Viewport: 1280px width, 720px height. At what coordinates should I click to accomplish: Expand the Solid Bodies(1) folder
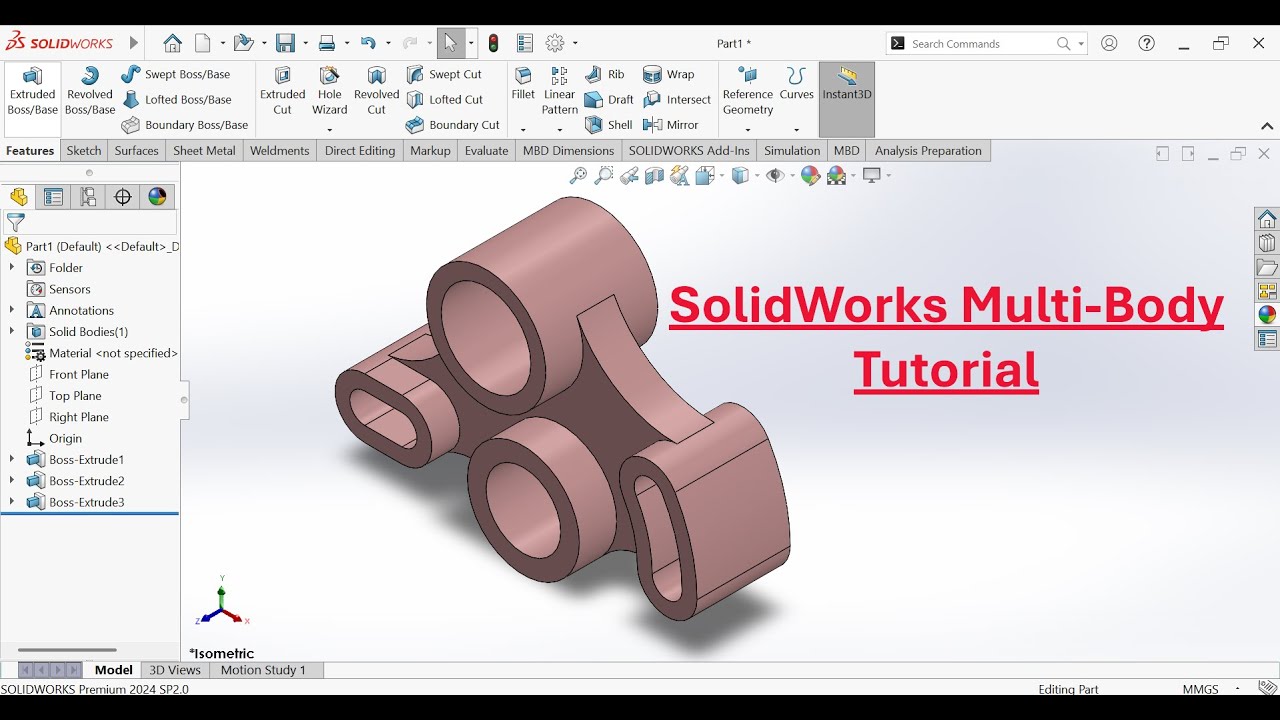[x=12, y=331]
